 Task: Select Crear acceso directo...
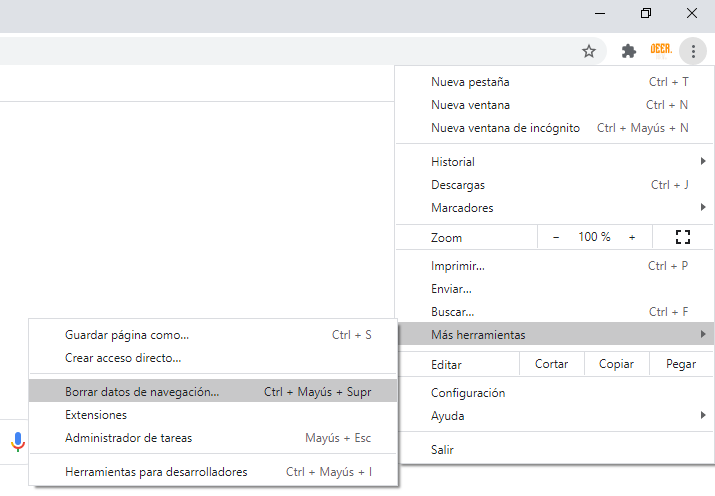tap(213, 358)
